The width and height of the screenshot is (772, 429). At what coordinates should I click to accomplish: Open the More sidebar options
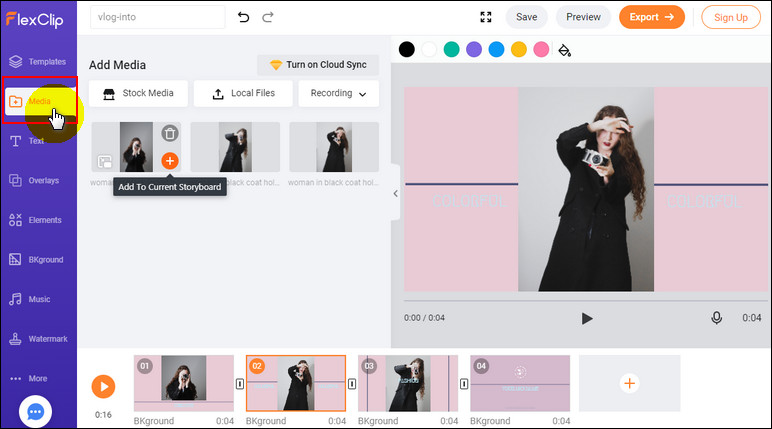click(x=29, y=378)
